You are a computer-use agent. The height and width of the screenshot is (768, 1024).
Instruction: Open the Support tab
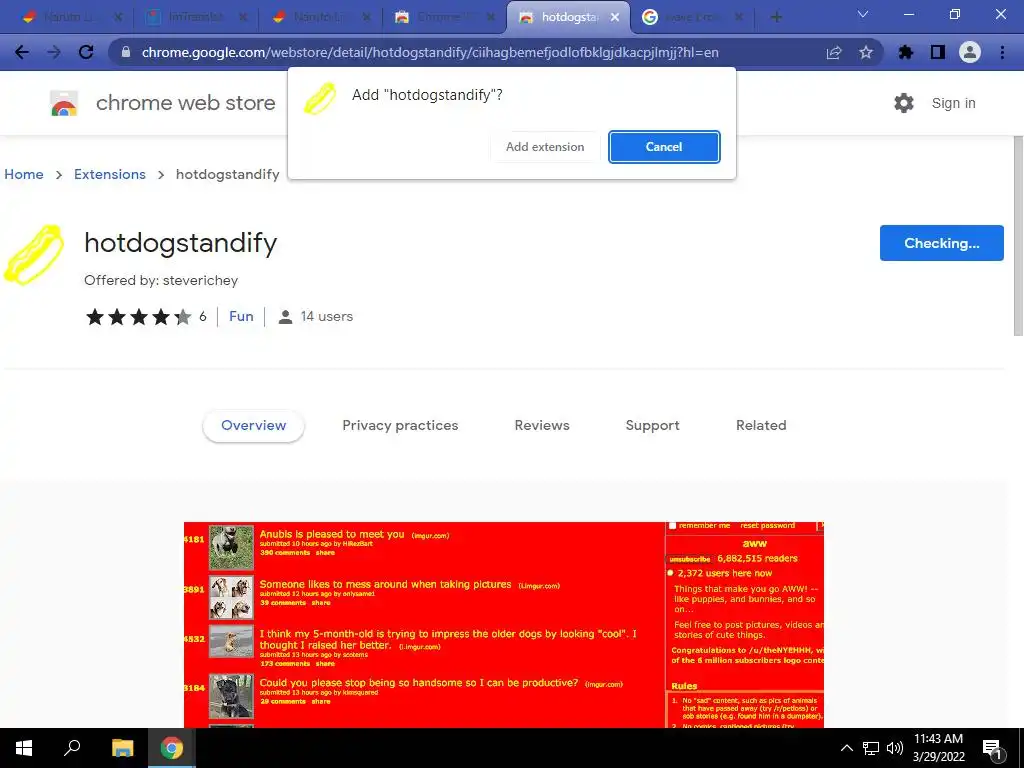[652, 426]
